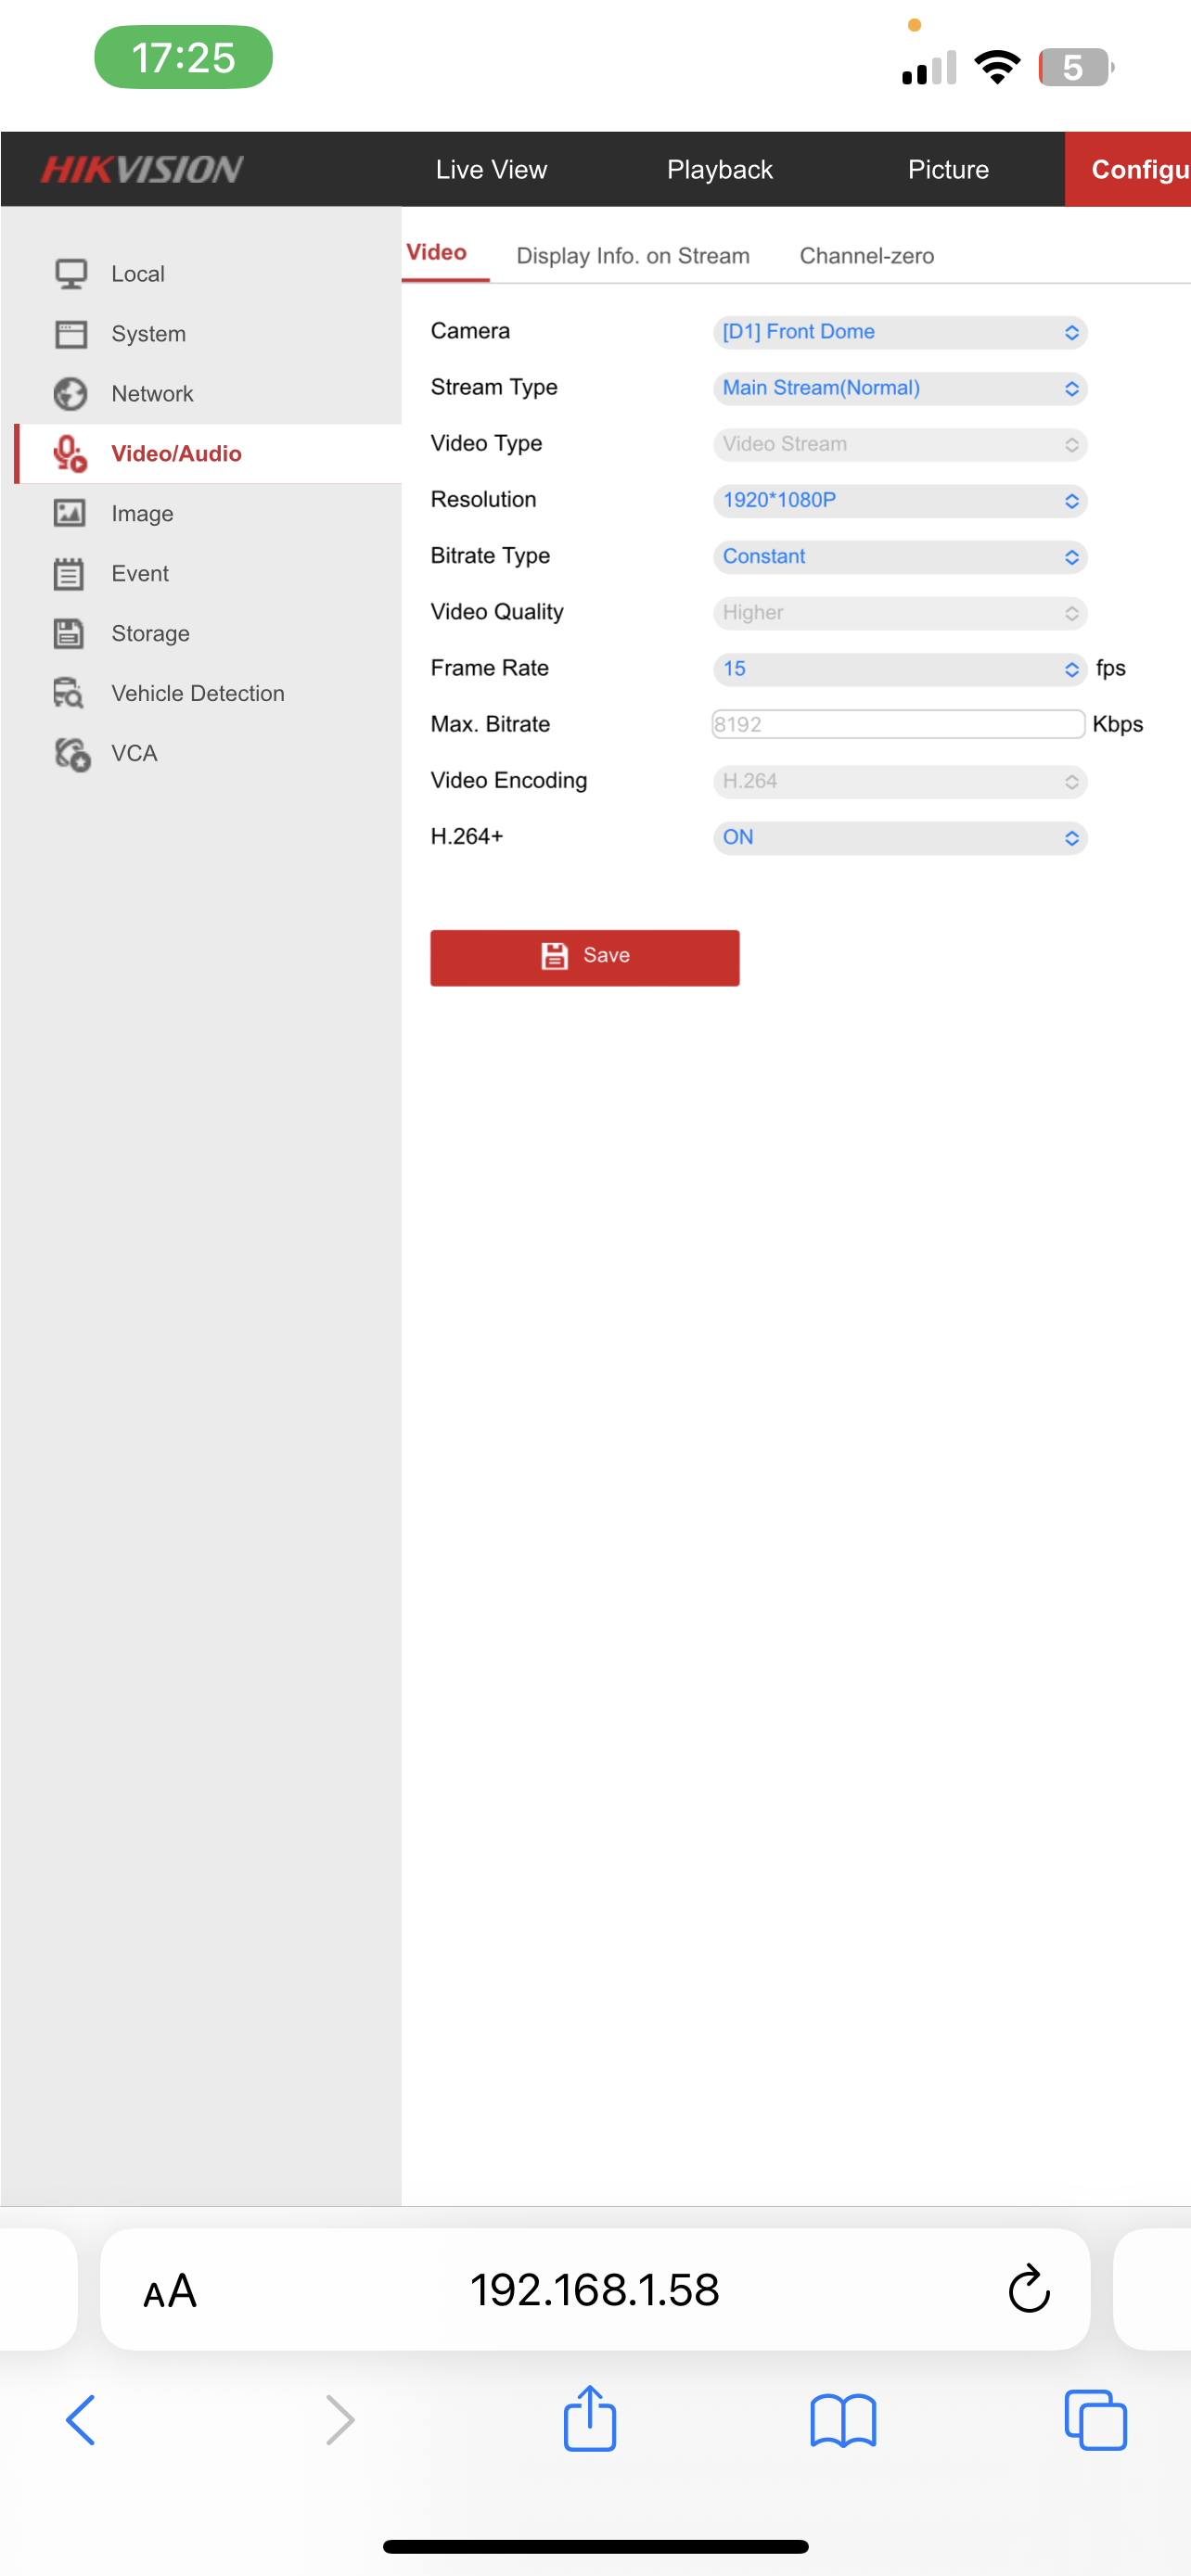Tap the Safari share icon
Viewport: 1191px width, 2576px height.
coord(589,2419)
